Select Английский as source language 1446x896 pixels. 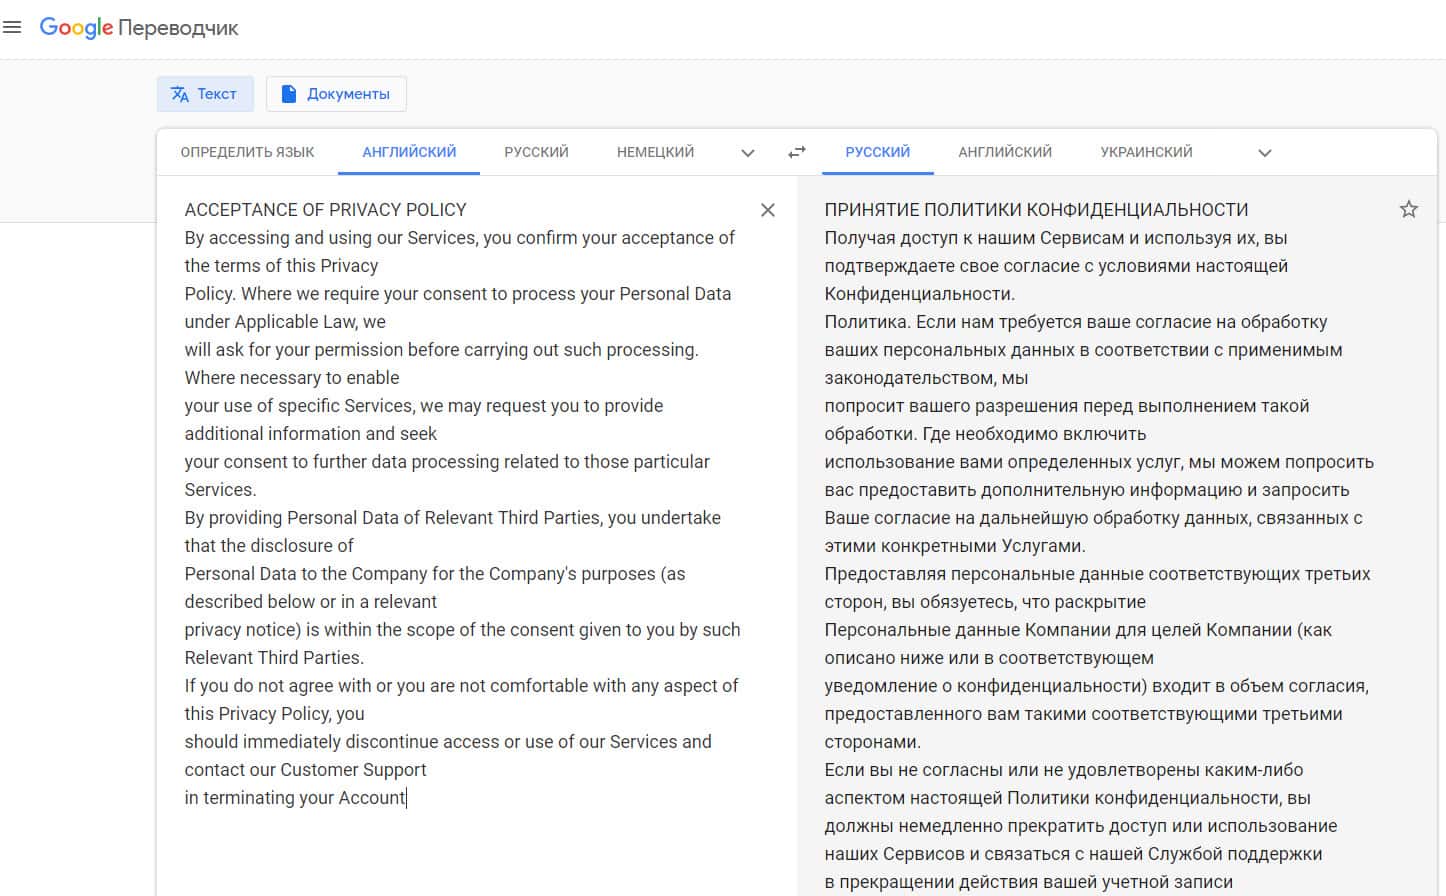point(409,152)
